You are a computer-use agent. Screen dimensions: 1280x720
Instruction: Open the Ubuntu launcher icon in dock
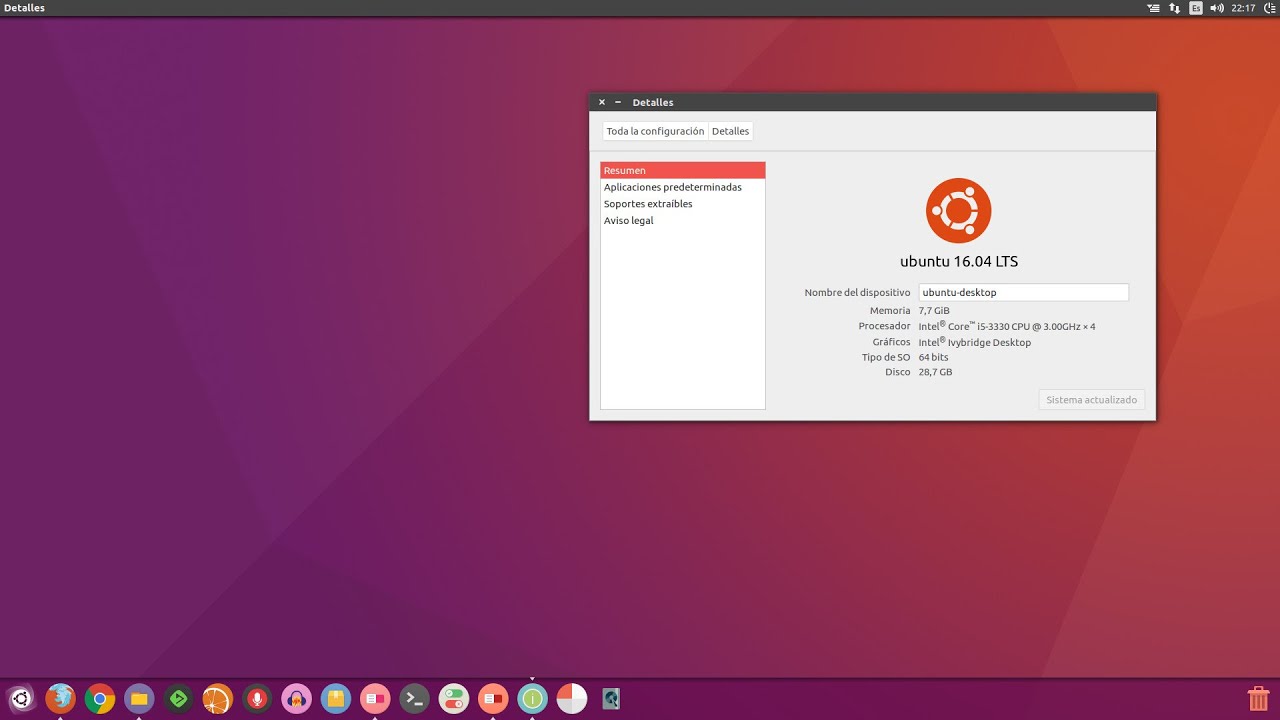point(21,698)
